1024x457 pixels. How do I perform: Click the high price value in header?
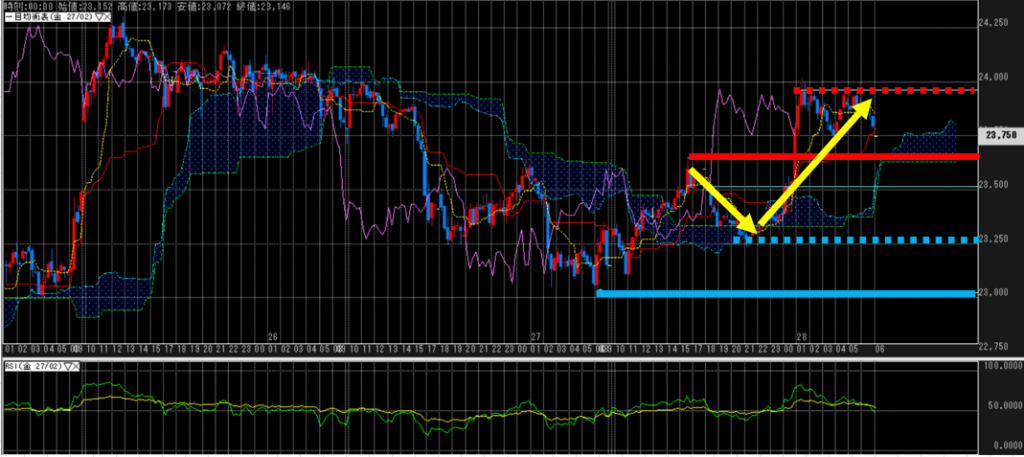coord(155,5)
